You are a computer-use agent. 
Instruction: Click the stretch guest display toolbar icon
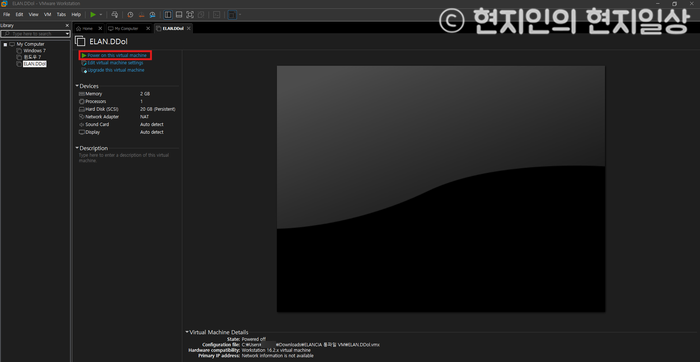click(232, 15)
